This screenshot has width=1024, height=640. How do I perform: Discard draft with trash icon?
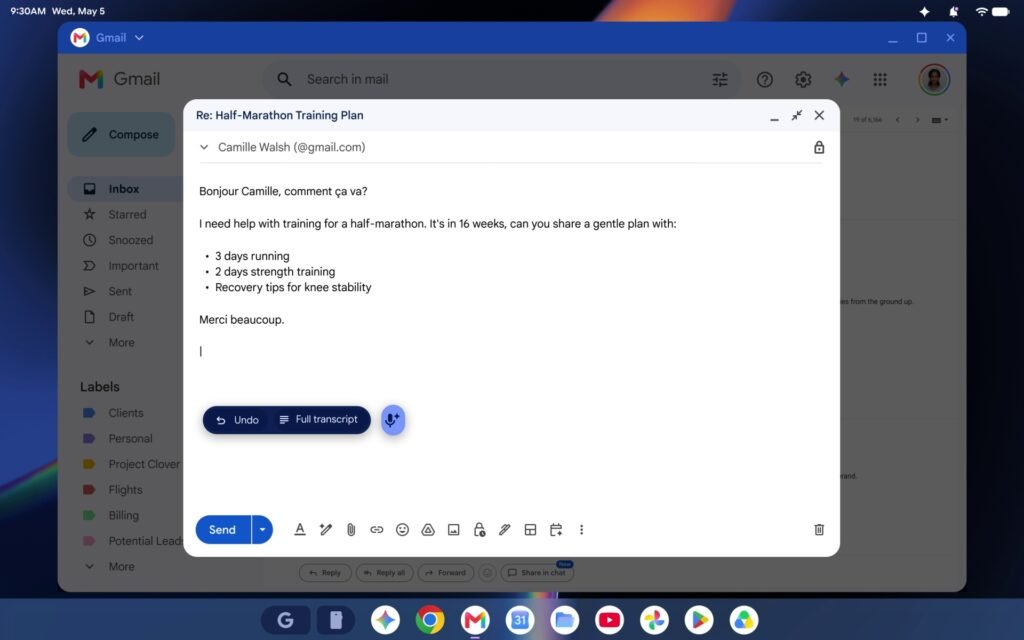click(x=819, y=530)
